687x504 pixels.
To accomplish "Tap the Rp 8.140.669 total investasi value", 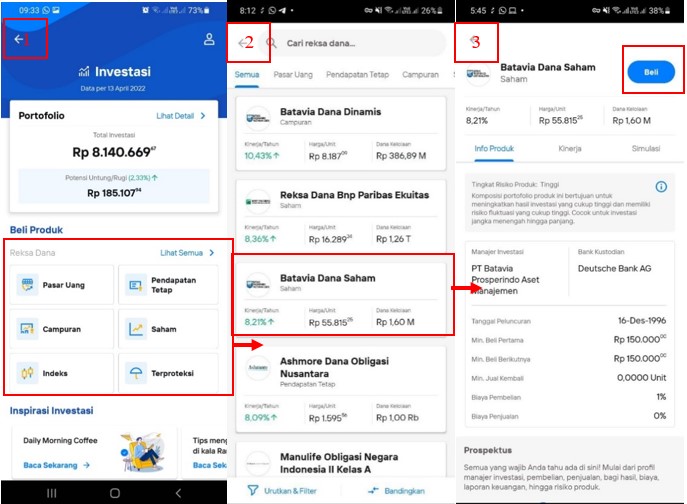I will point(114,152).
